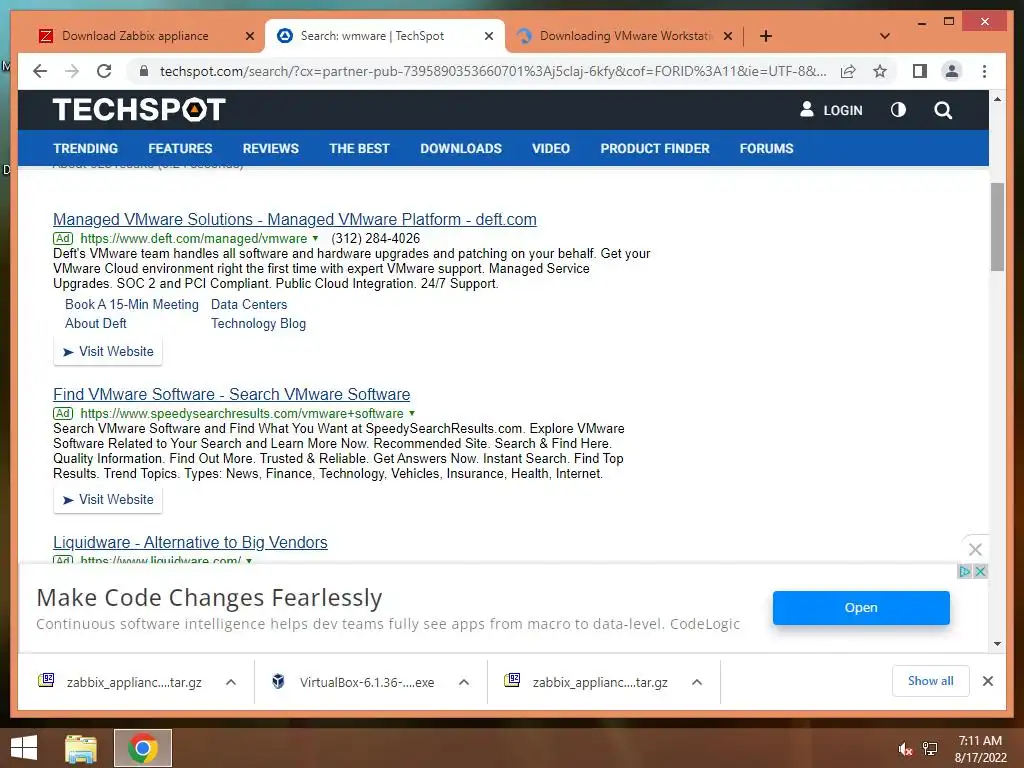Dismiss the bottom ad with gray X

pyautogui.click(x=975, y=550)
